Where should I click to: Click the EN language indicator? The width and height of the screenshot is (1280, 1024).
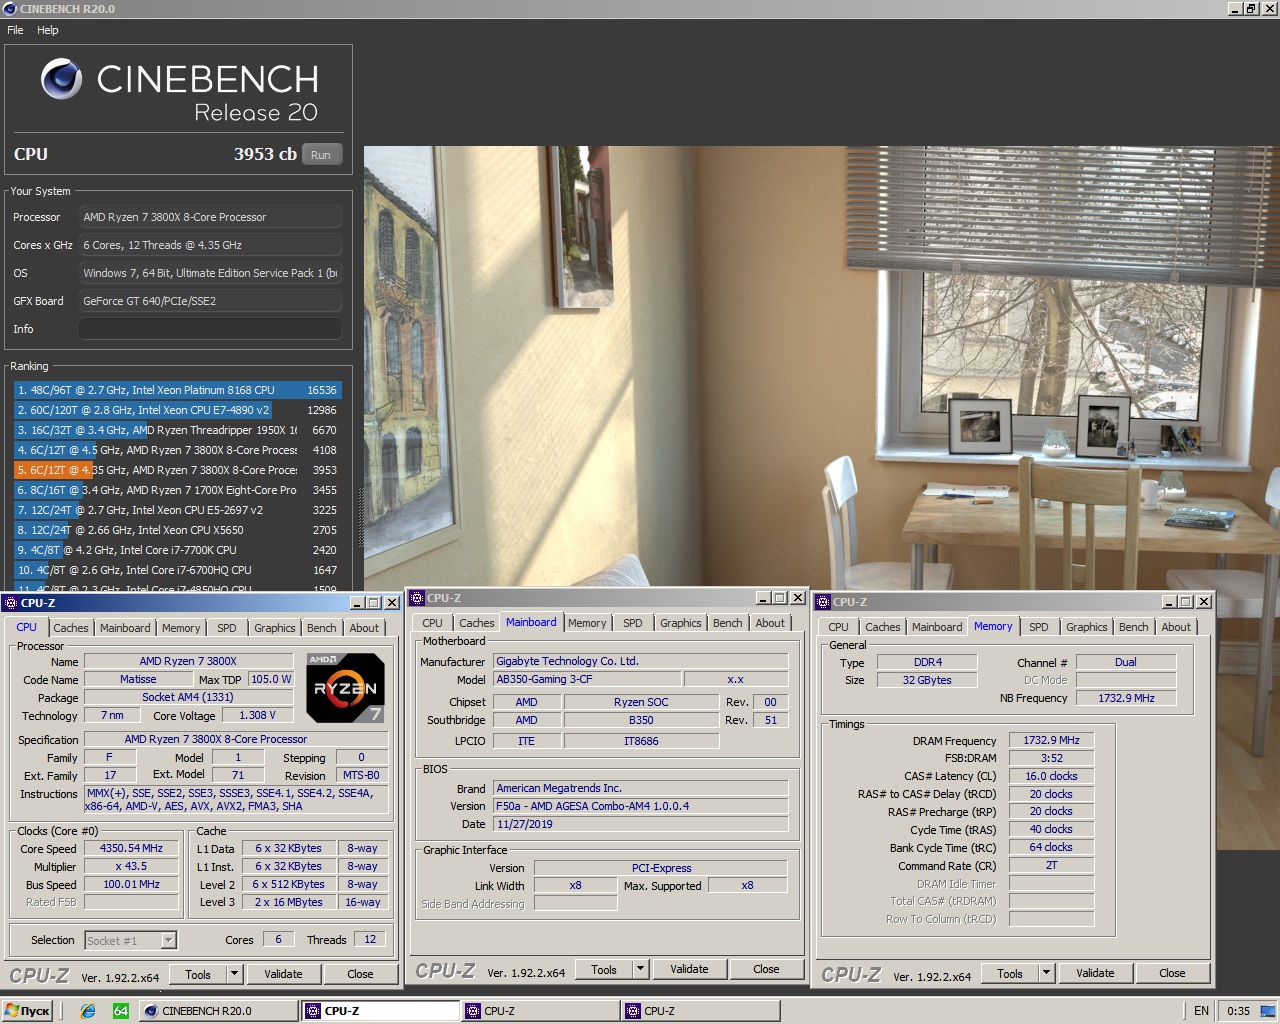pyautogui.click(x=1201, y=1011)
